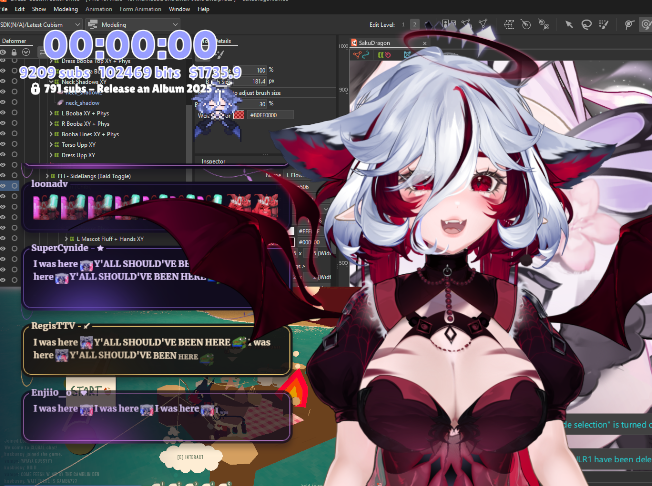Click the orange mesh icon in view toolbar

click(357, 55)
